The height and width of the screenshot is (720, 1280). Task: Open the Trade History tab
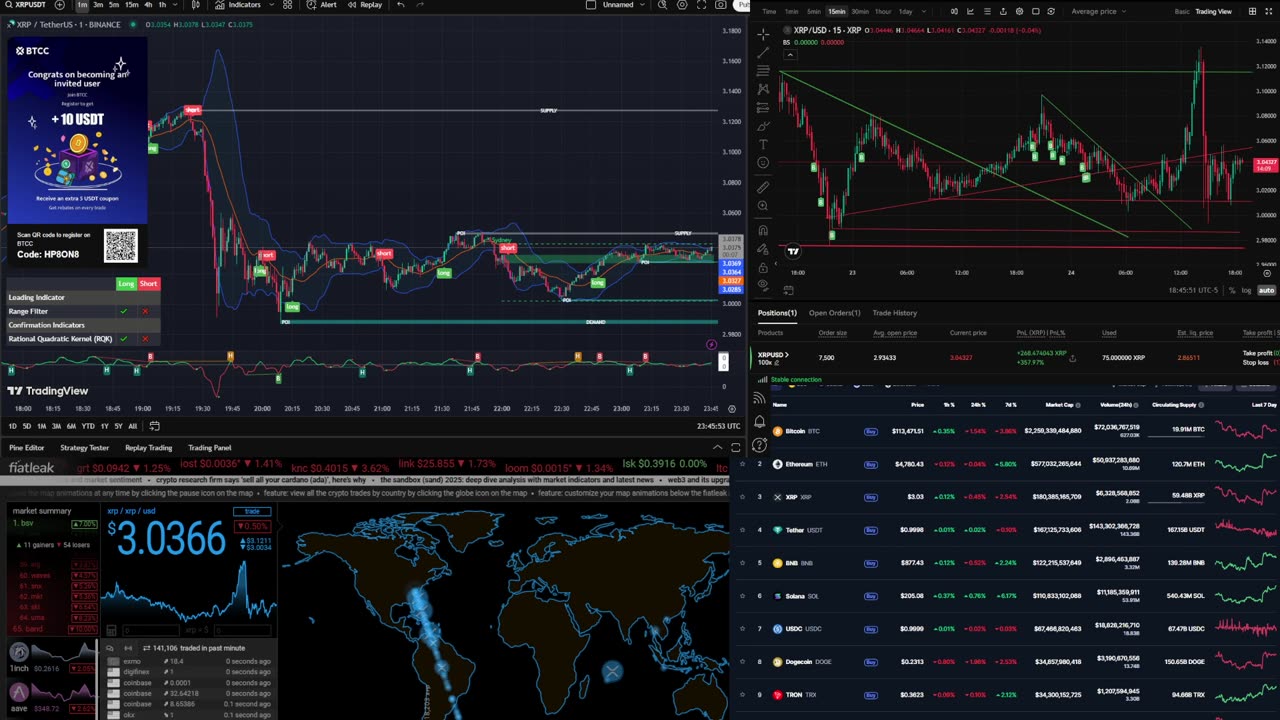click(x=894, y=313)
